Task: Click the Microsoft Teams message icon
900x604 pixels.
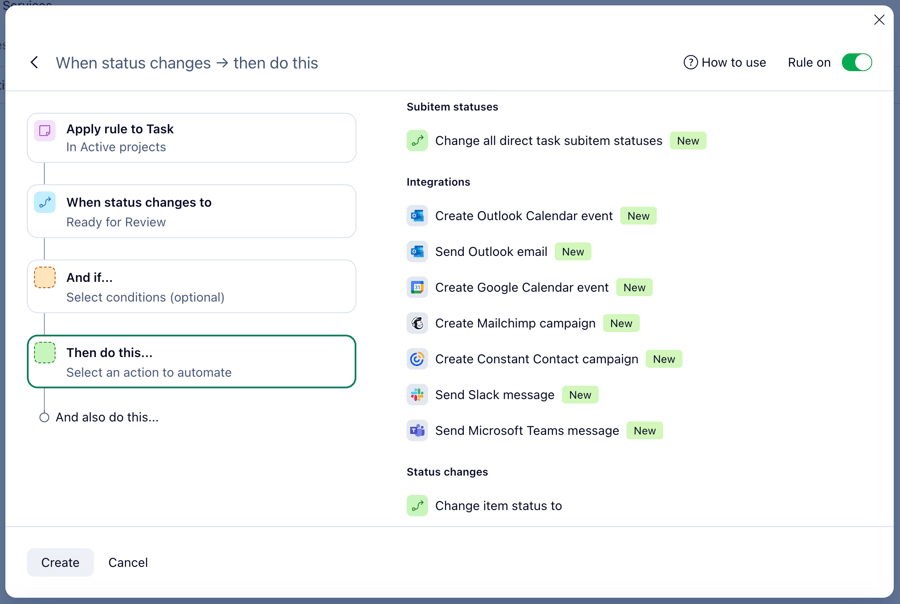Action: tap(417, 431)
